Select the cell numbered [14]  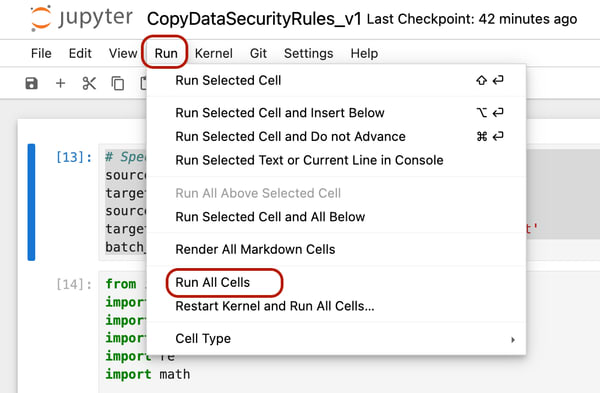click(74, 284)
